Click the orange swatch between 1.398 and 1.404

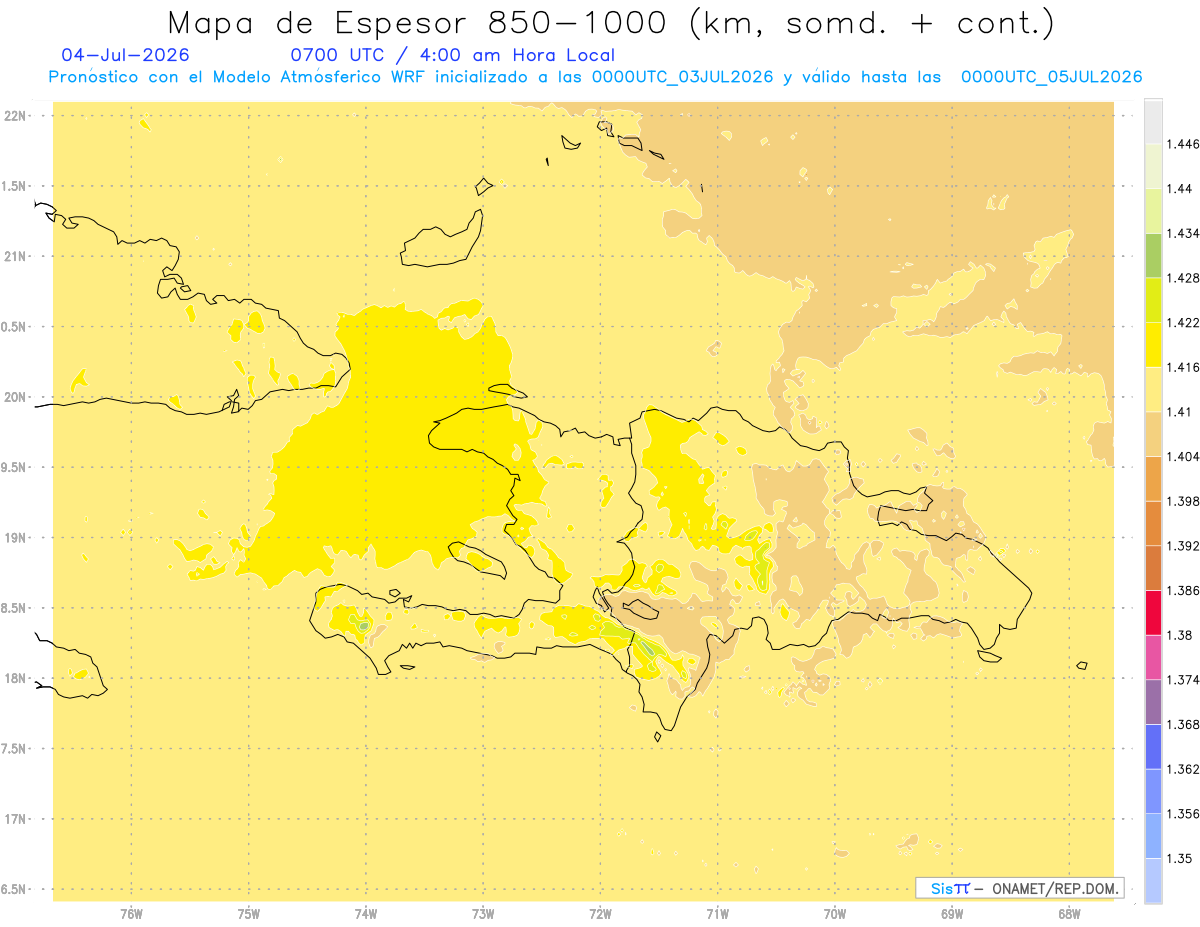coord(1153,478)
